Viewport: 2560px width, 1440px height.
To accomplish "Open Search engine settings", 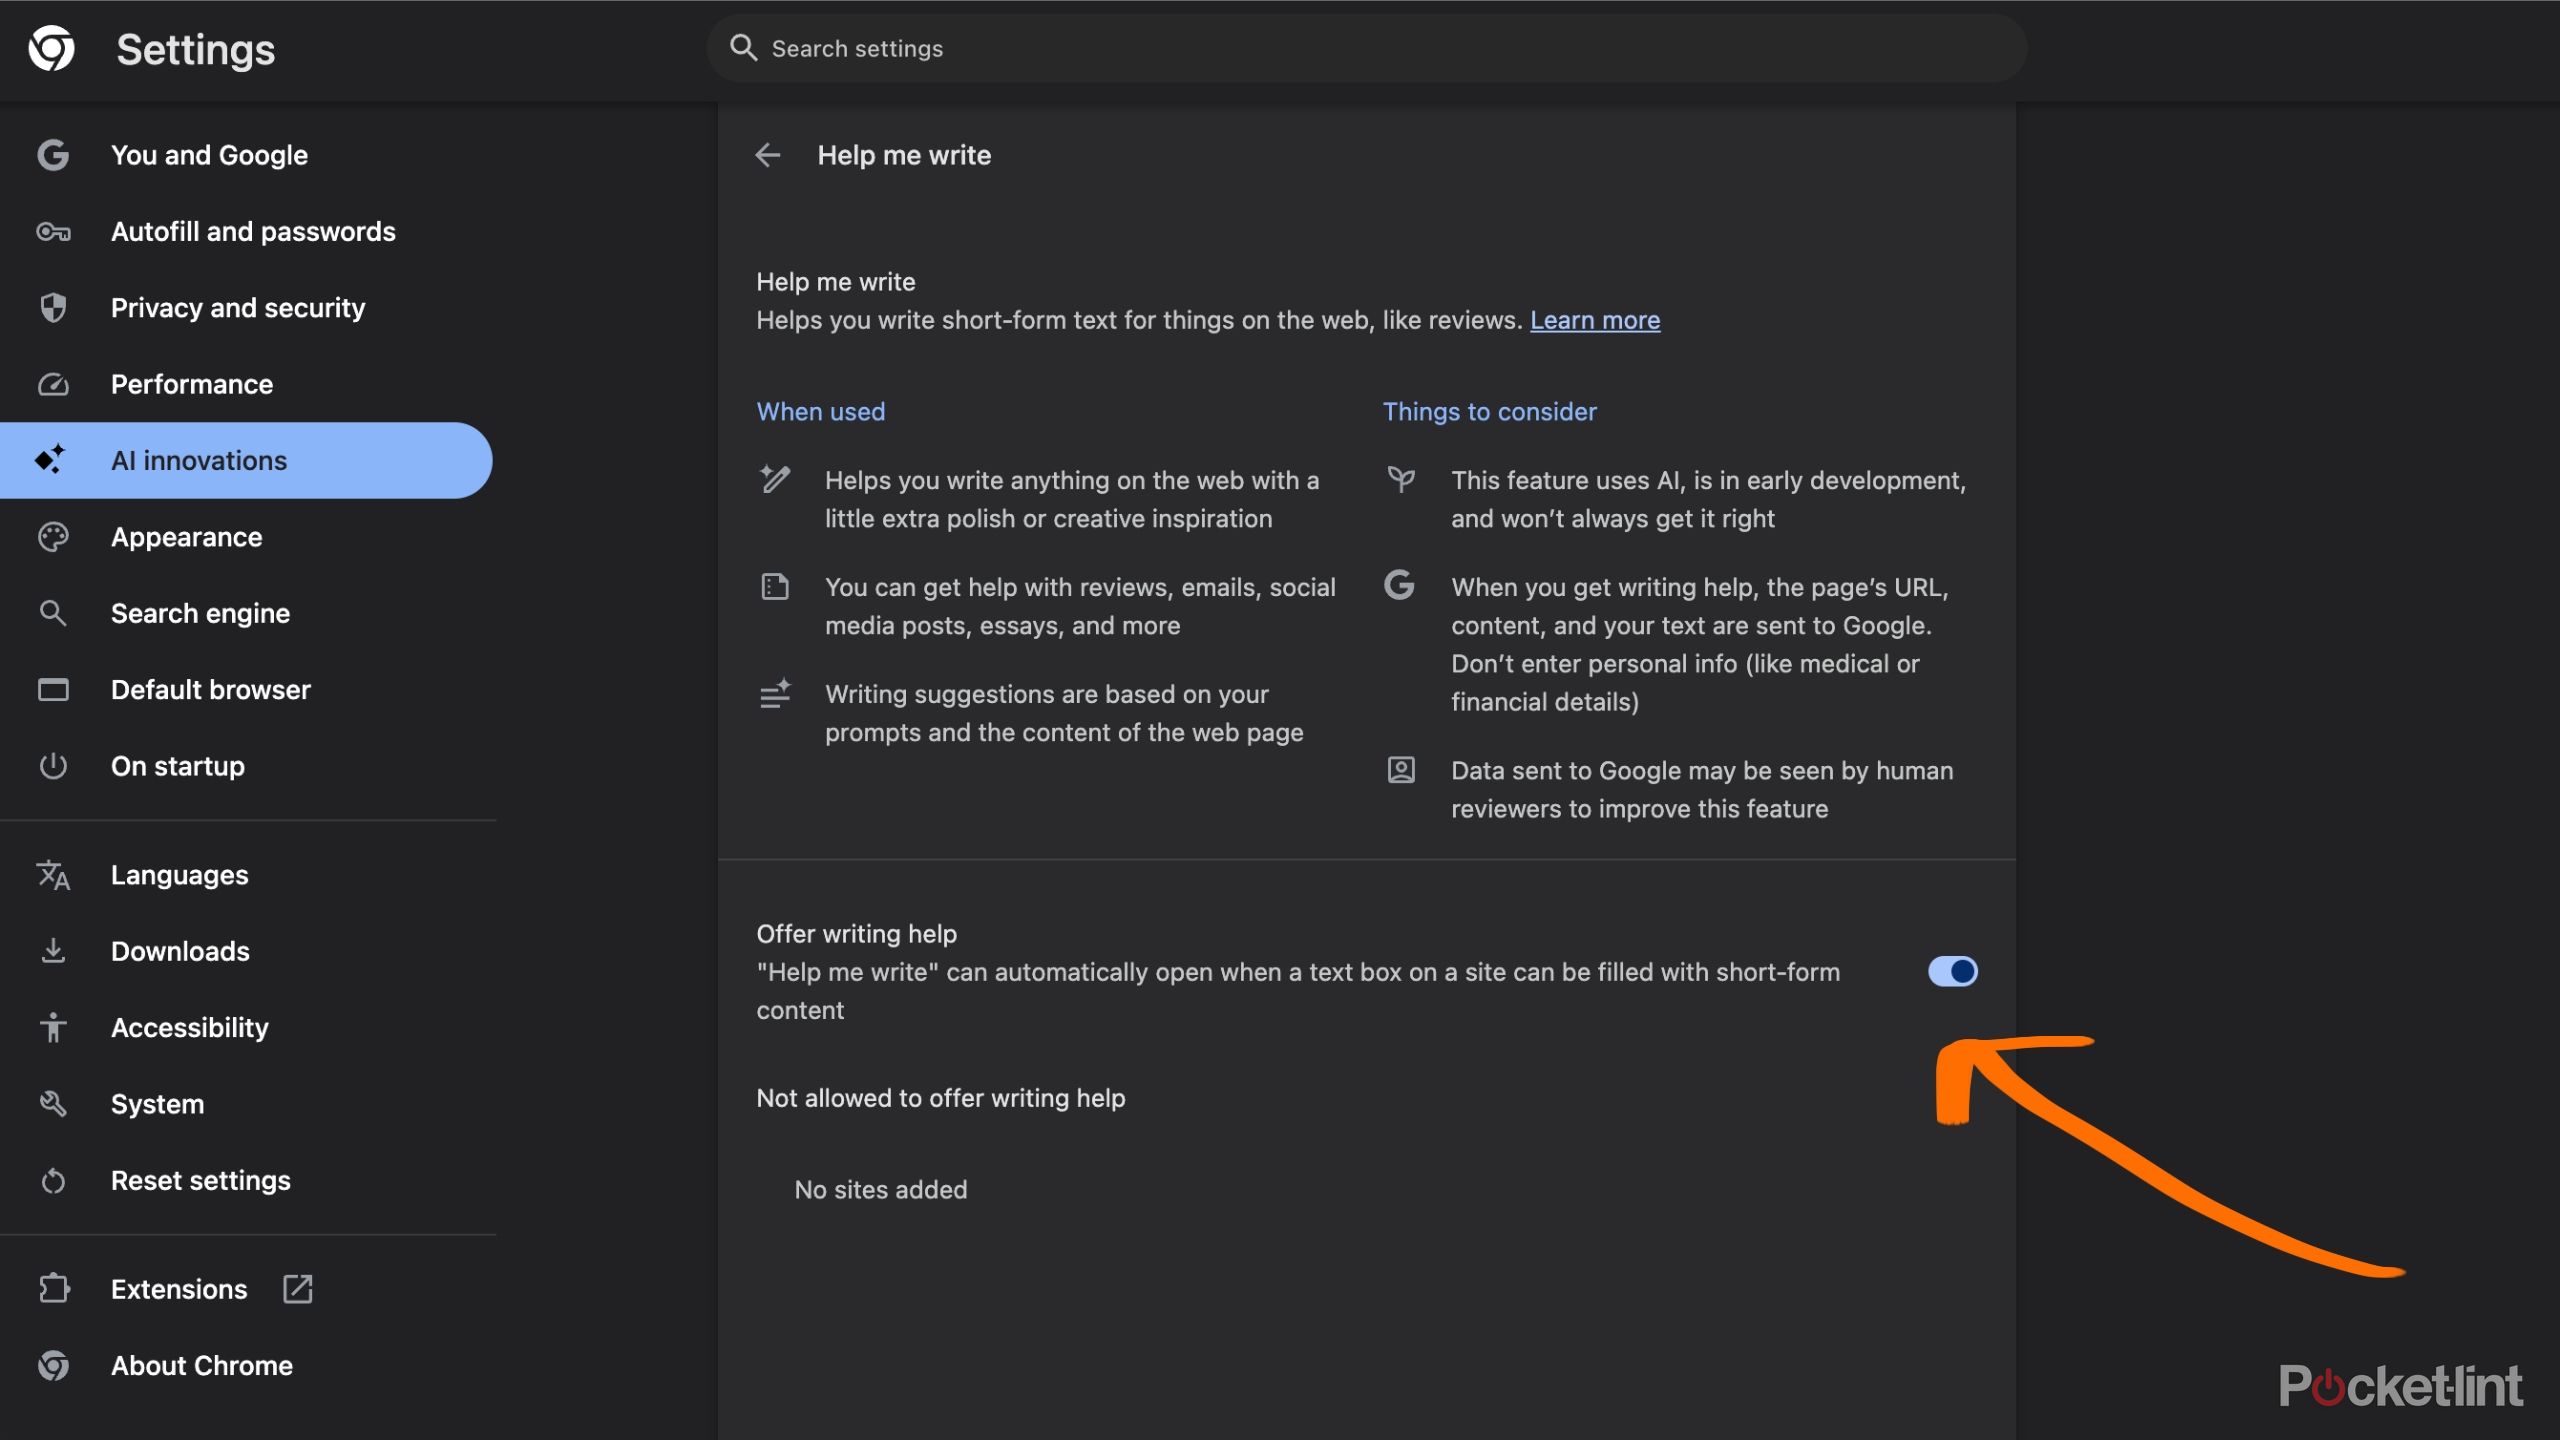I will click(x=200, y=614).
